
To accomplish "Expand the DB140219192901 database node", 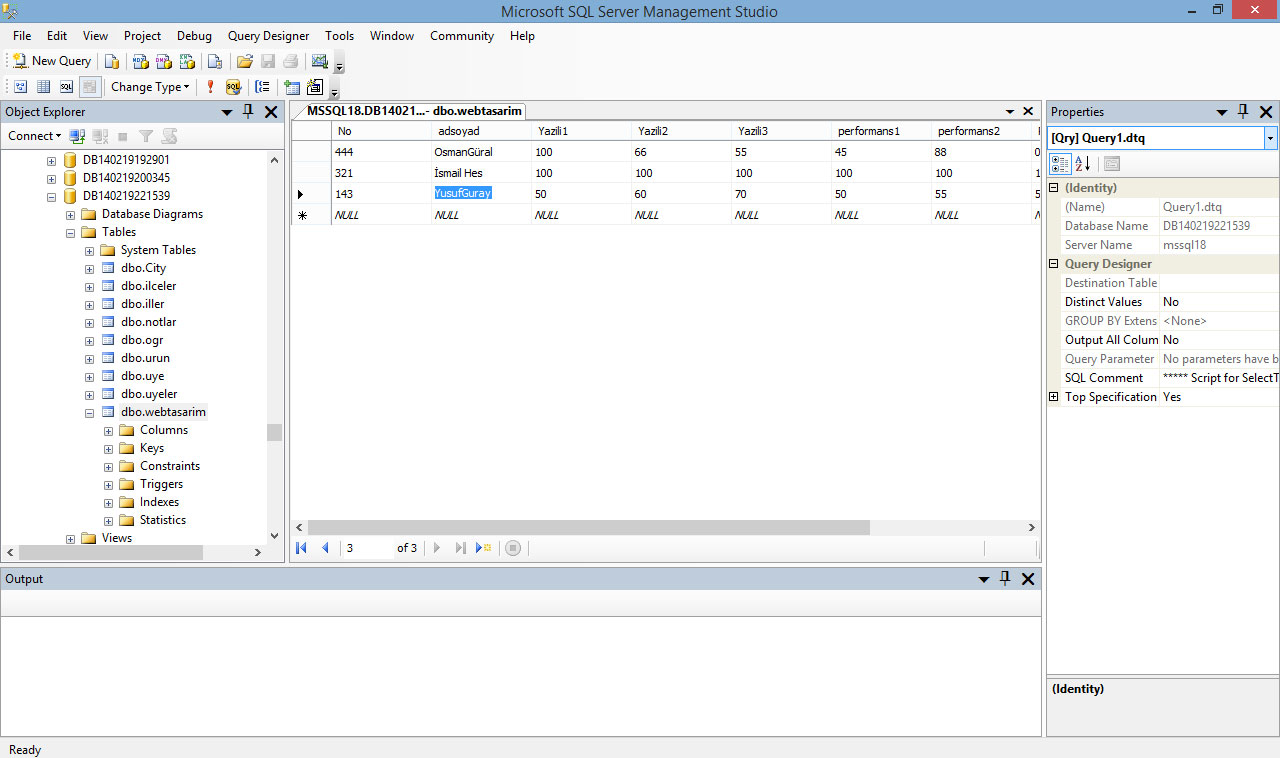I will [52, 160].
